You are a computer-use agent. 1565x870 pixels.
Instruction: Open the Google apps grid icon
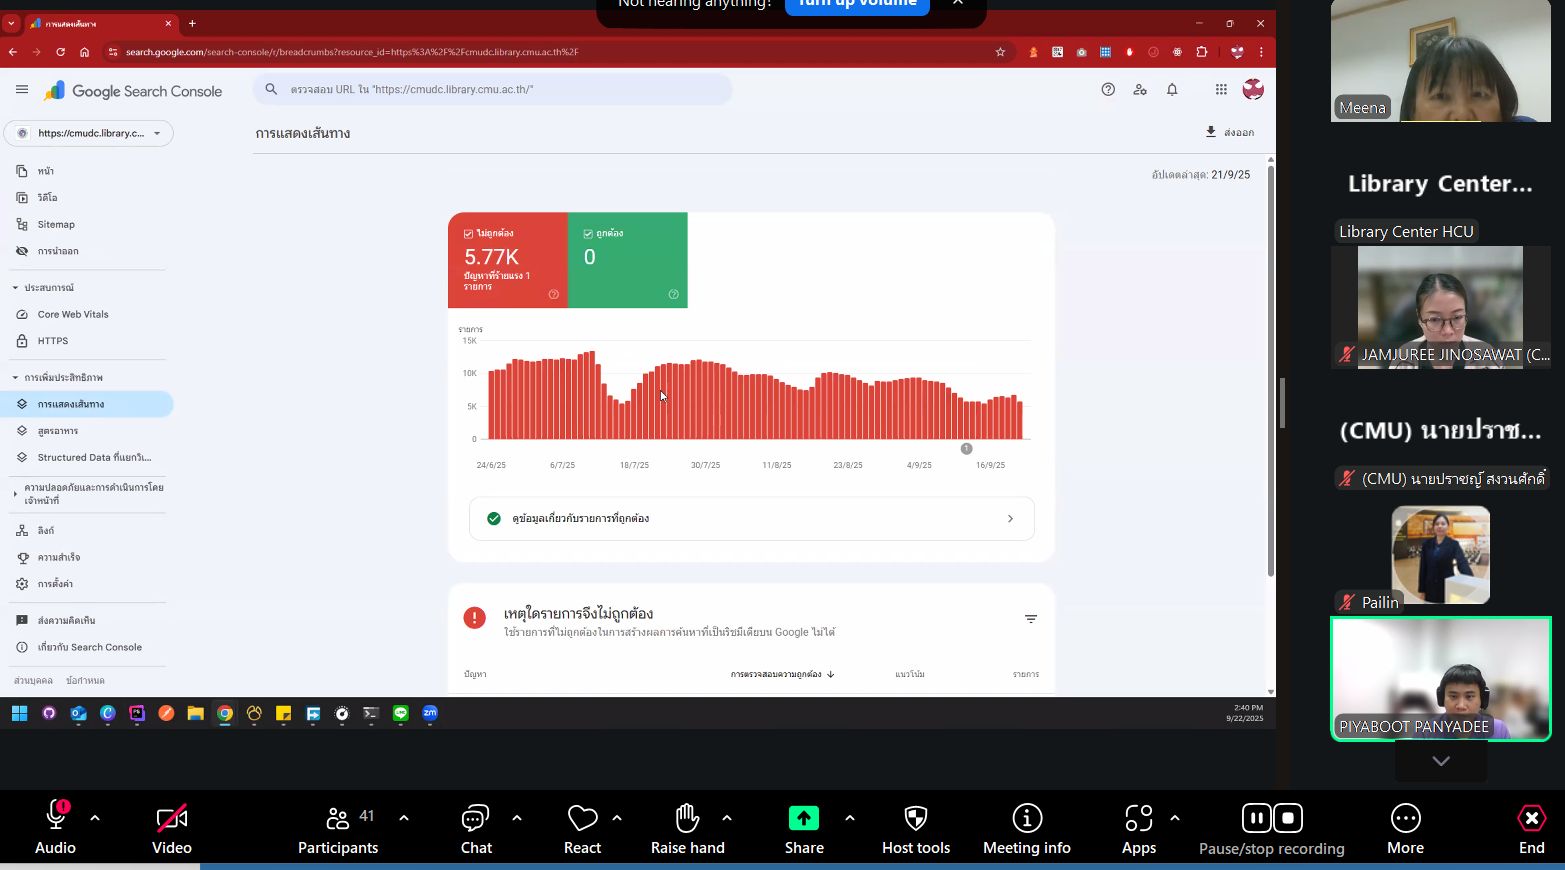point(1221,90)
